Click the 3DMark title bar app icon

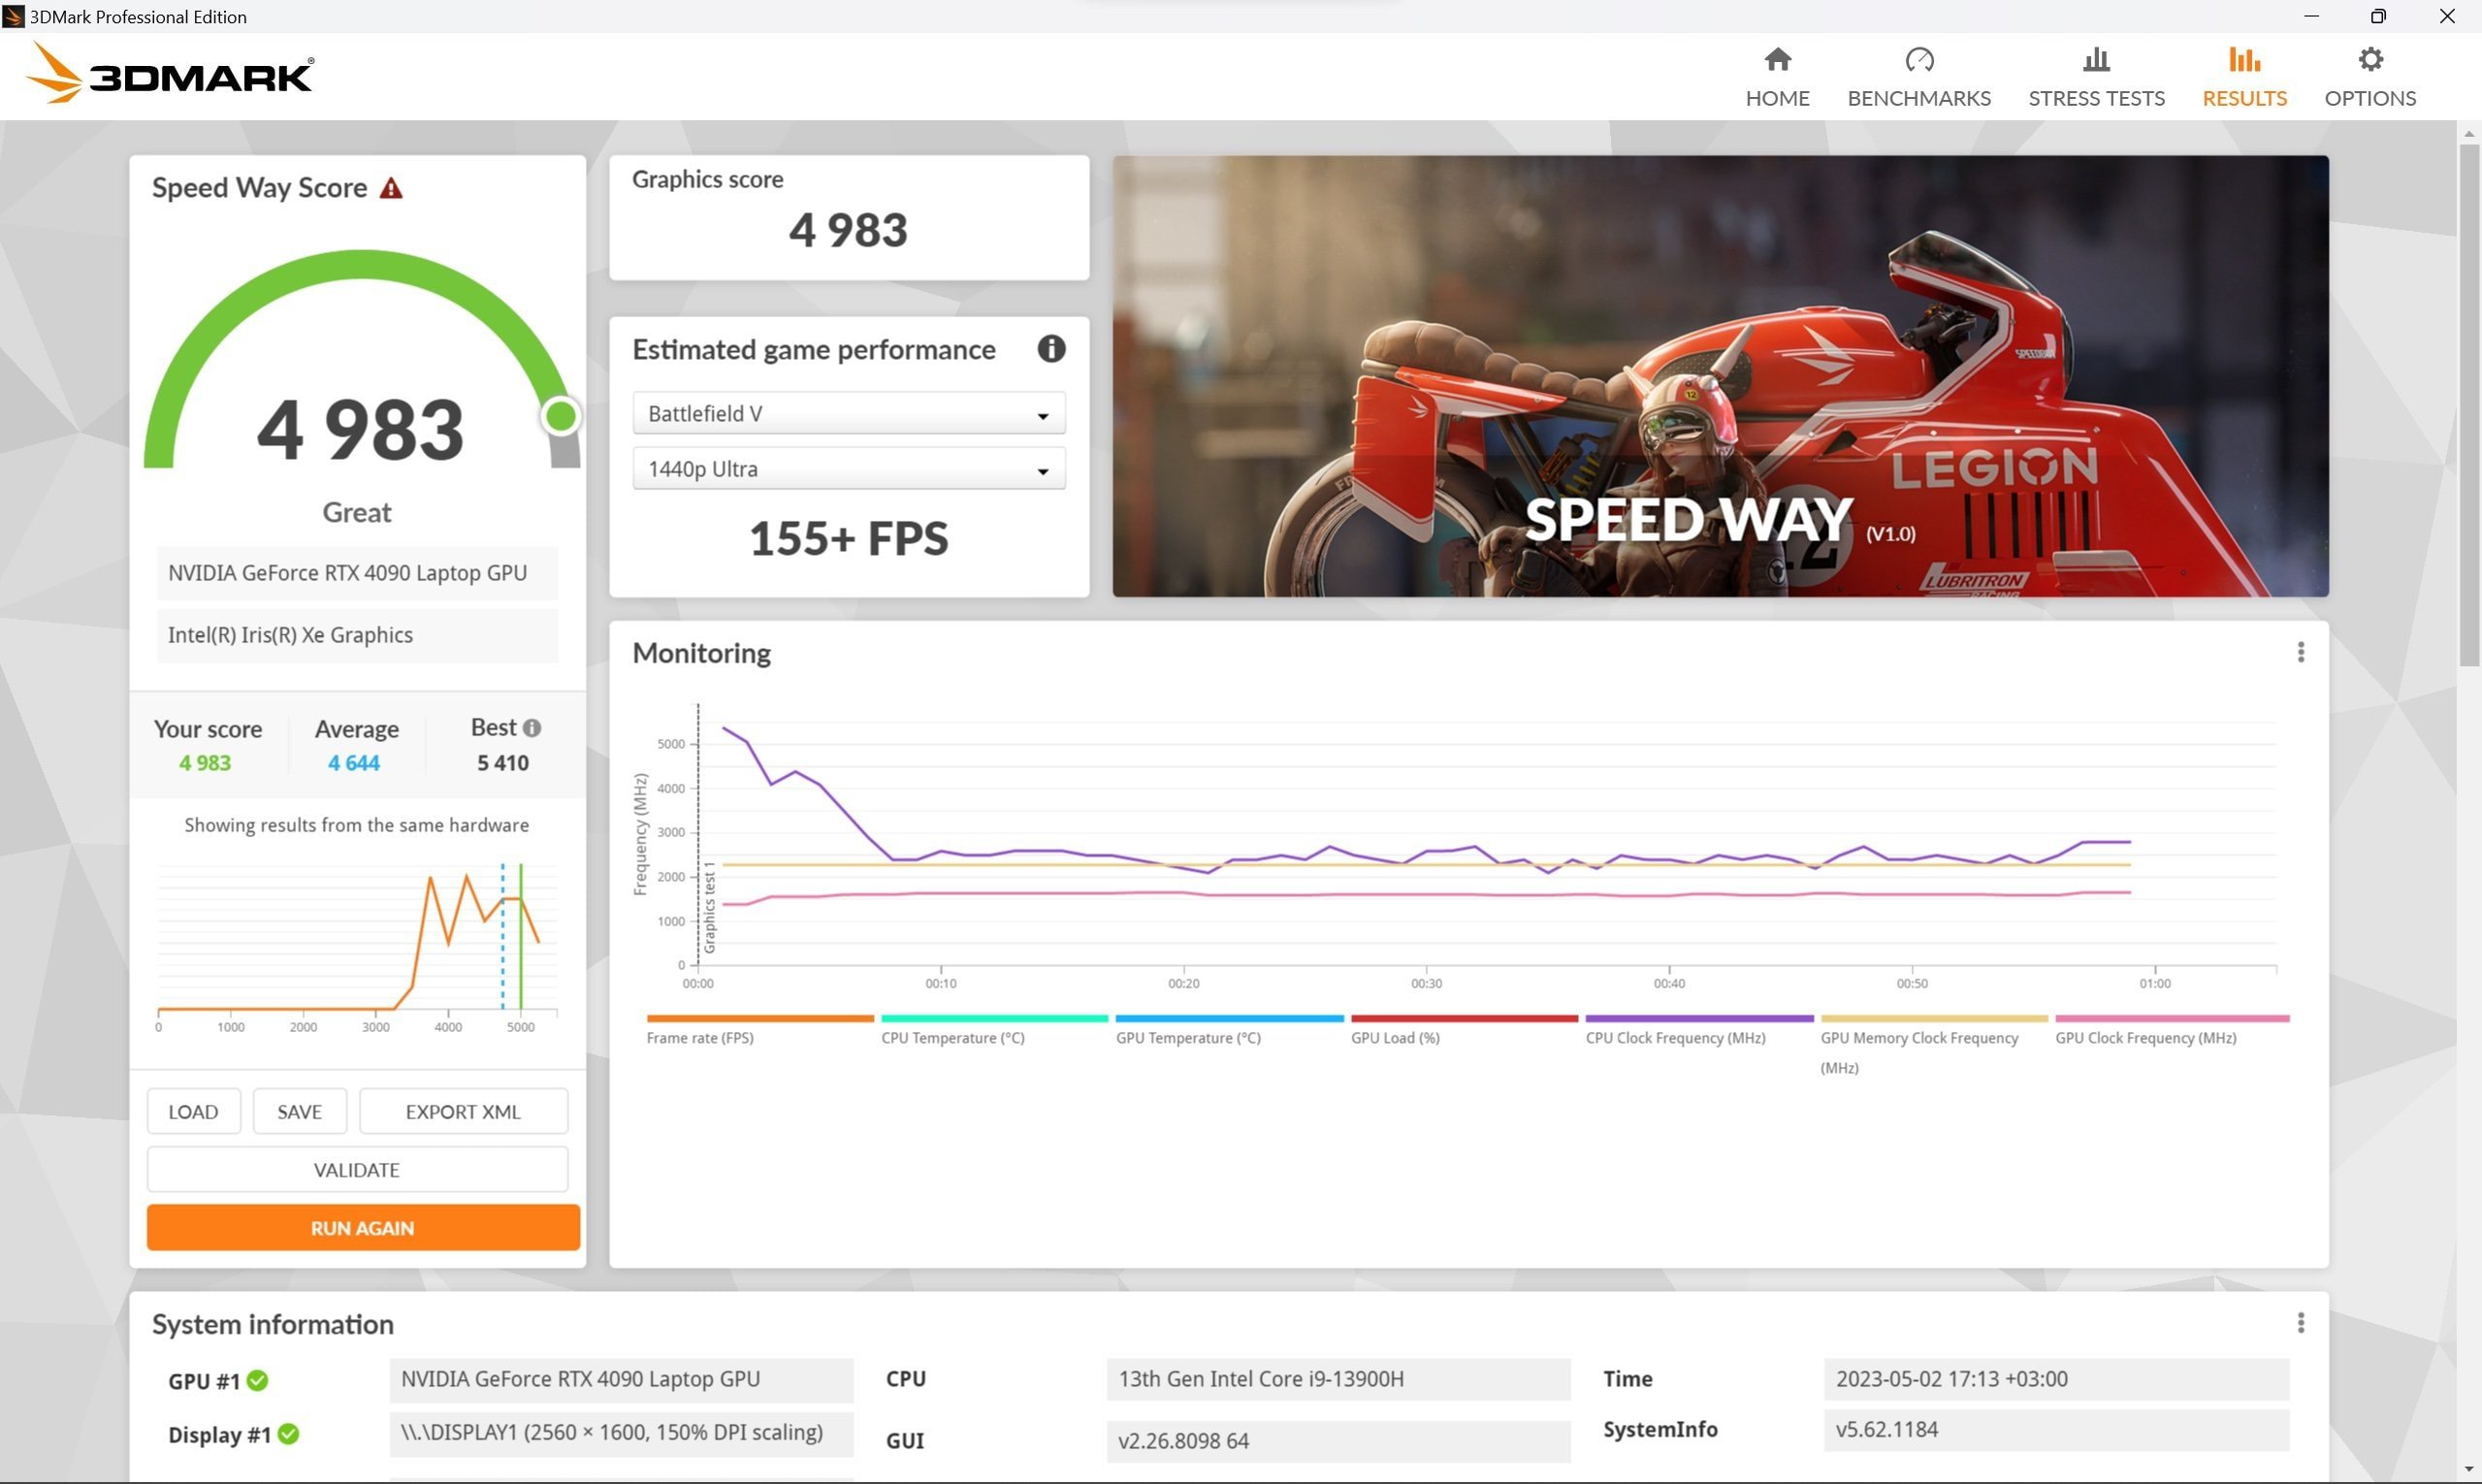(x=13, y=16)
